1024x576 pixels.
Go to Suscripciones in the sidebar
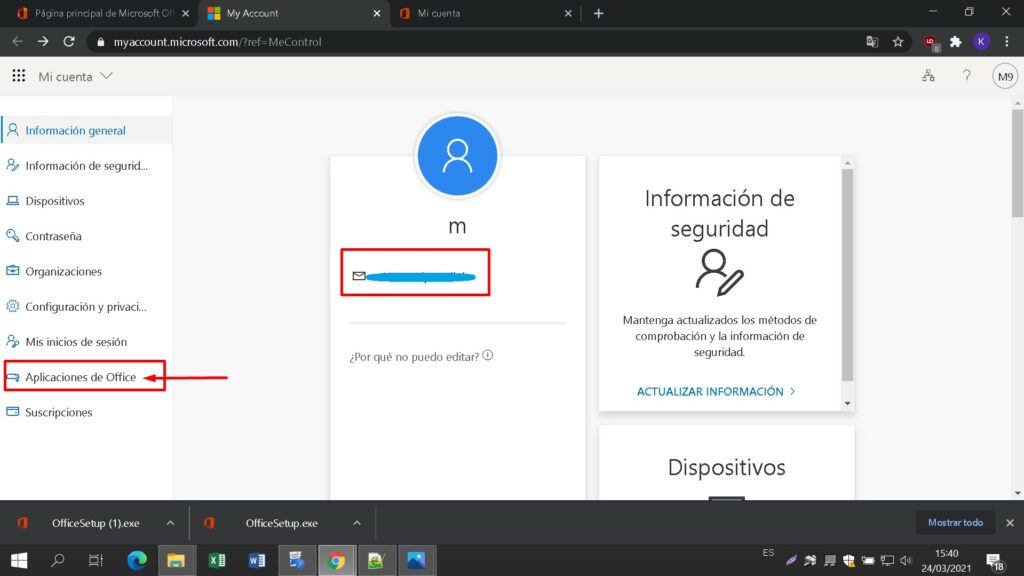tap(58, 412)
